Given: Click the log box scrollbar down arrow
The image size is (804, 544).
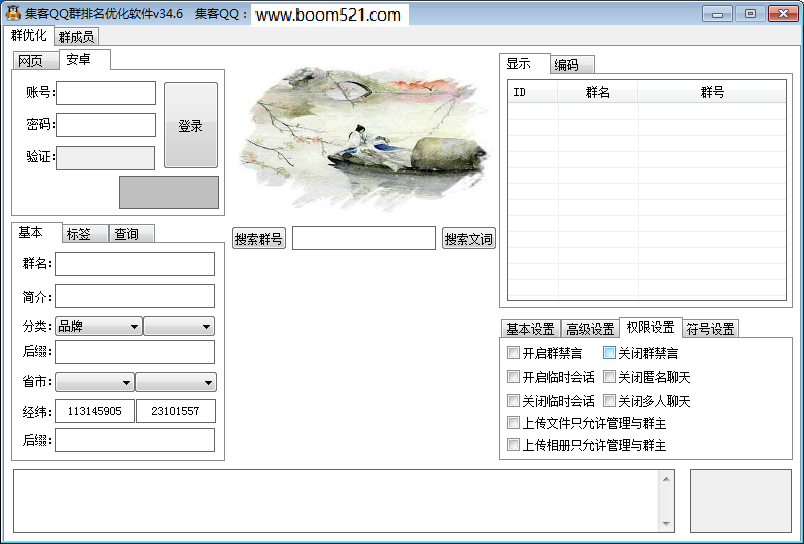Looking at the screenshot, I should click(666, 523).
